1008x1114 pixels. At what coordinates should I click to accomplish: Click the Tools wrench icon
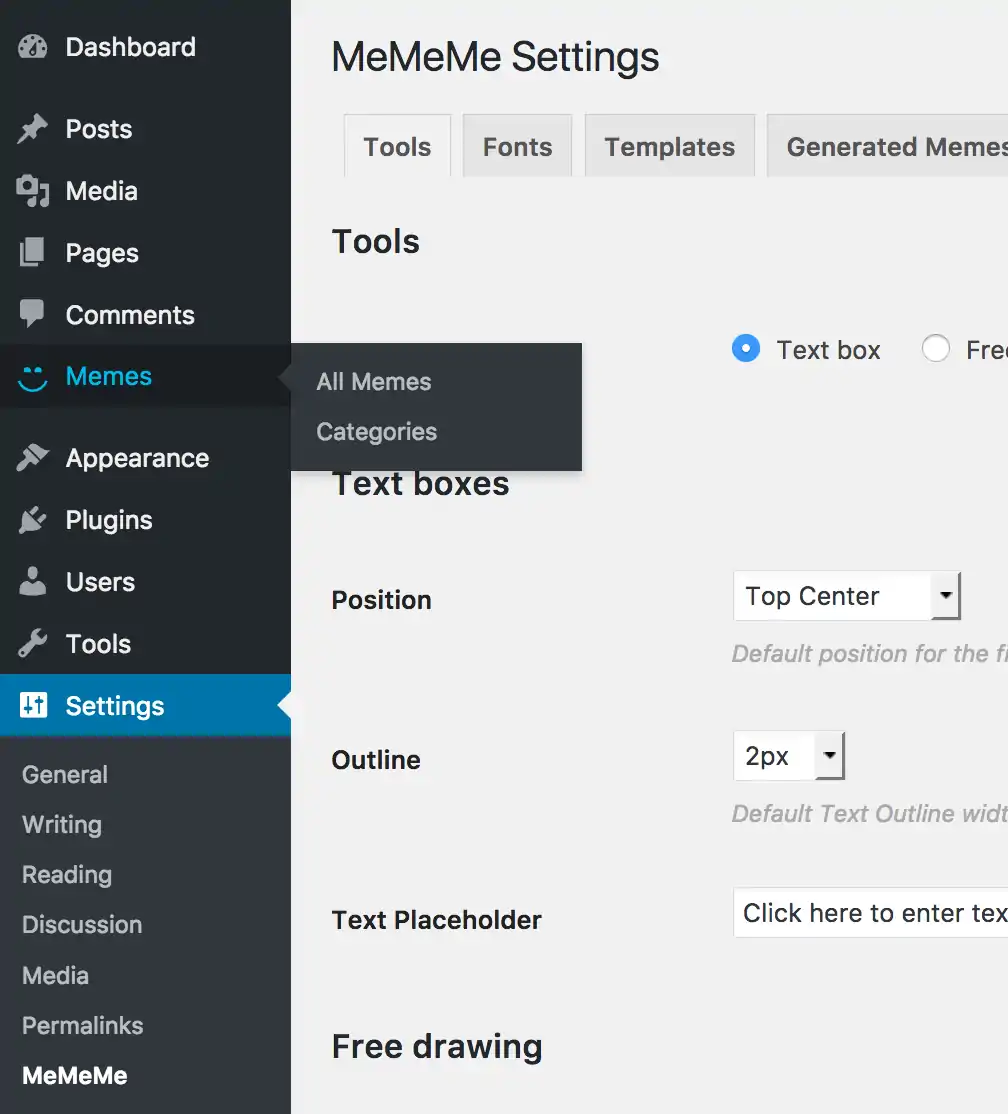click(x=31, y=644)
